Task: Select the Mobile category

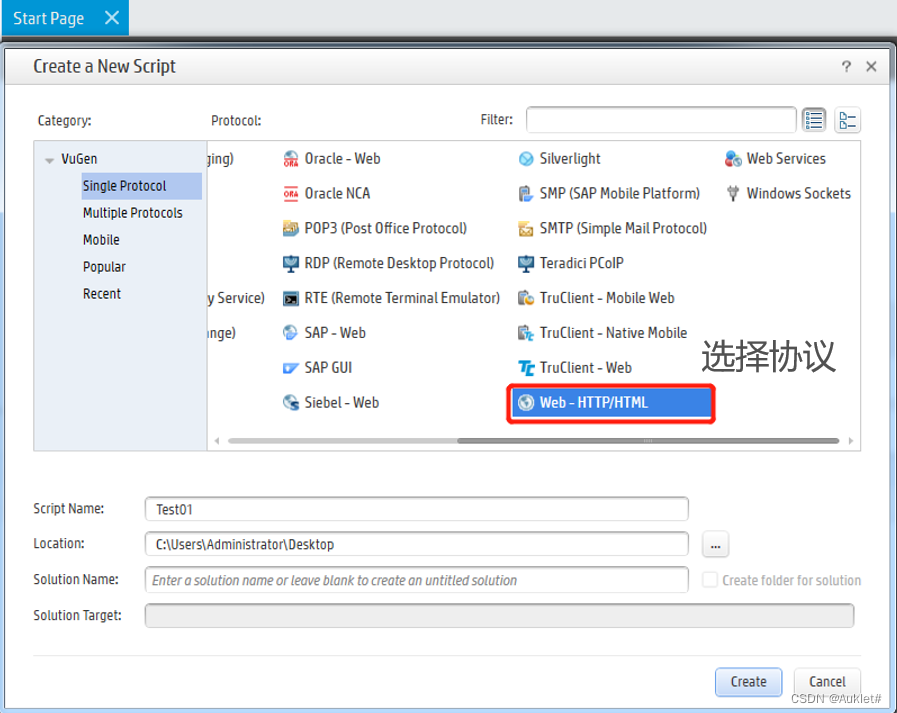Action: (101, 240)
